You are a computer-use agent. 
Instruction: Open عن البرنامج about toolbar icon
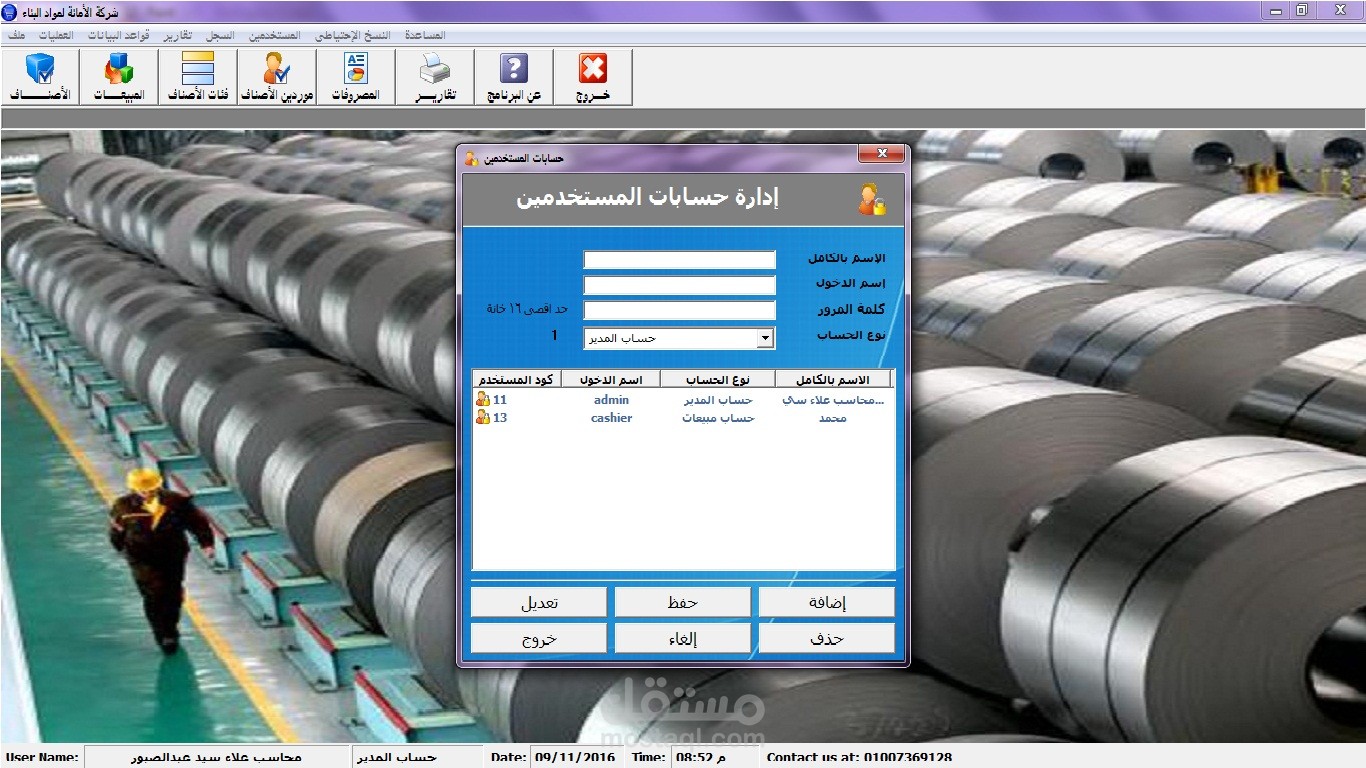tap(514, 77)
